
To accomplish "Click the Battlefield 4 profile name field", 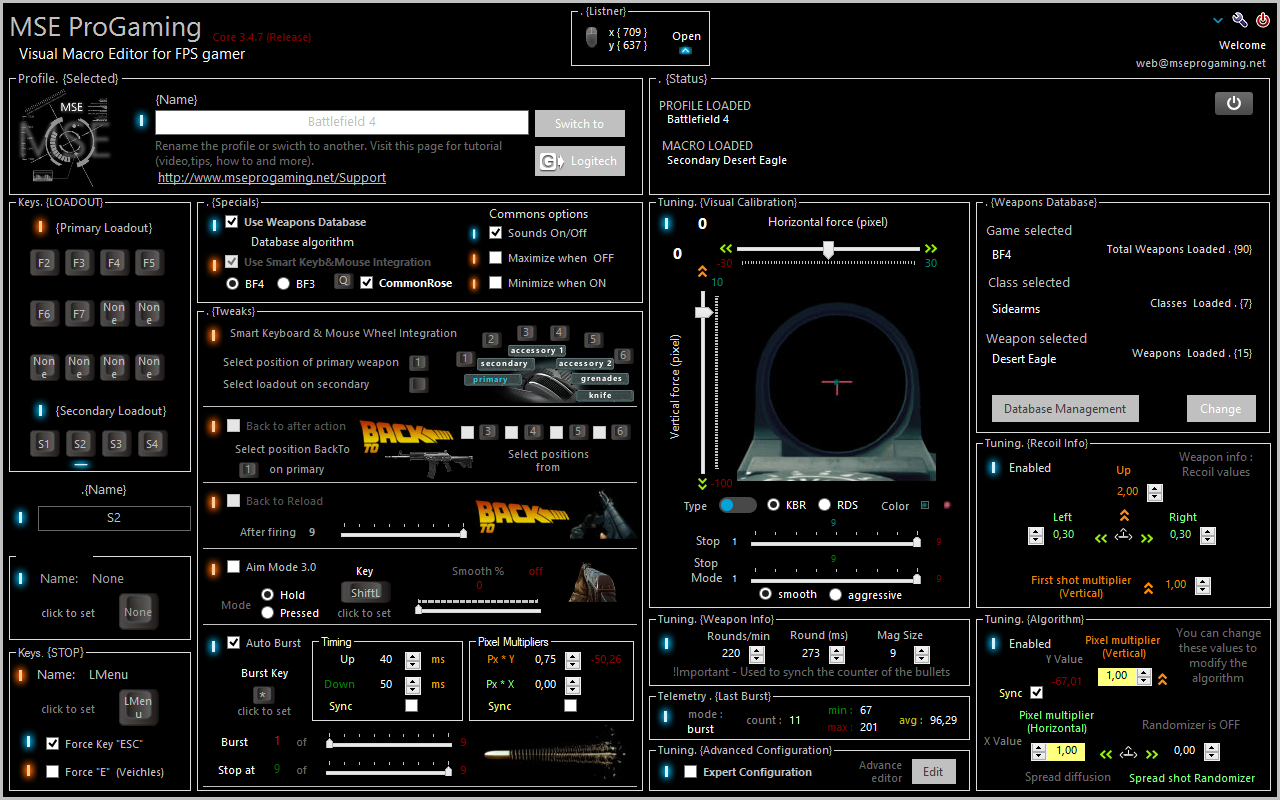I will click(x=342, y=122).
